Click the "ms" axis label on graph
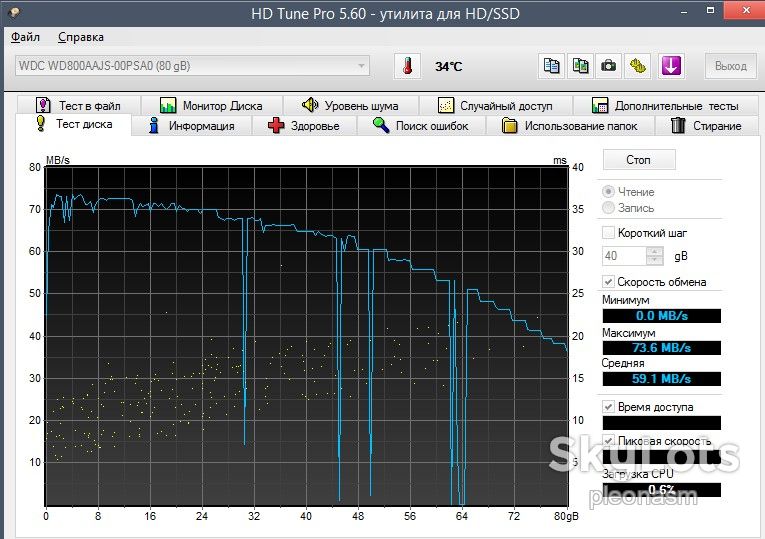This screenshot has height=539, width=765. (560, 160)
